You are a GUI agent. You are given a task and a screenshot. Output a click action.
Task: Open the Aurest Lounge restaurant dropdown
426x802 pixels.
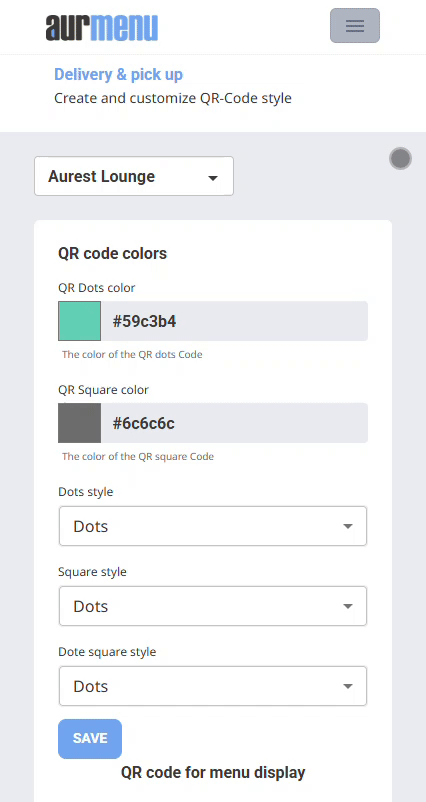tap(134, 176)
